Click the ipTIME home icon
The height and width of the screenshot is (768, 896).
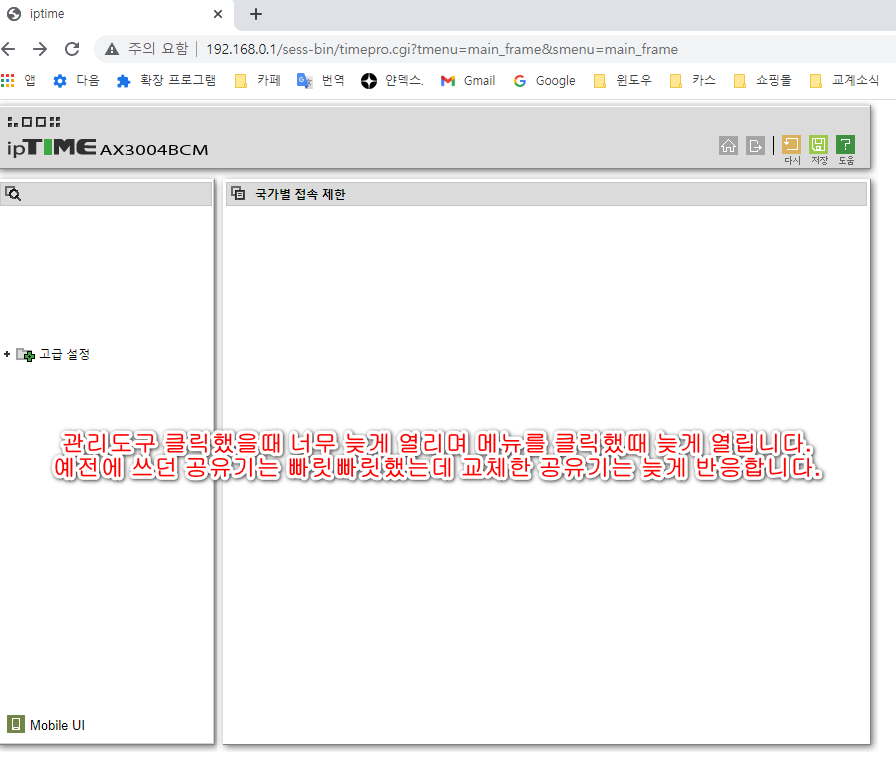(728, 146)
